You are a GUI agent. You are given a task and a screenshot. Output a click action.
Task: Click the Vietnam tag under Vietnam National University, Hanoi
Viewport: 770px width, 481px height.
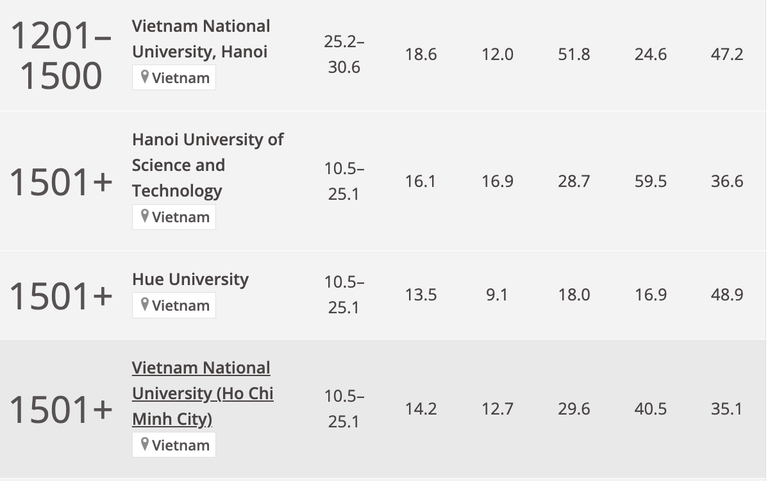[181, 78]
